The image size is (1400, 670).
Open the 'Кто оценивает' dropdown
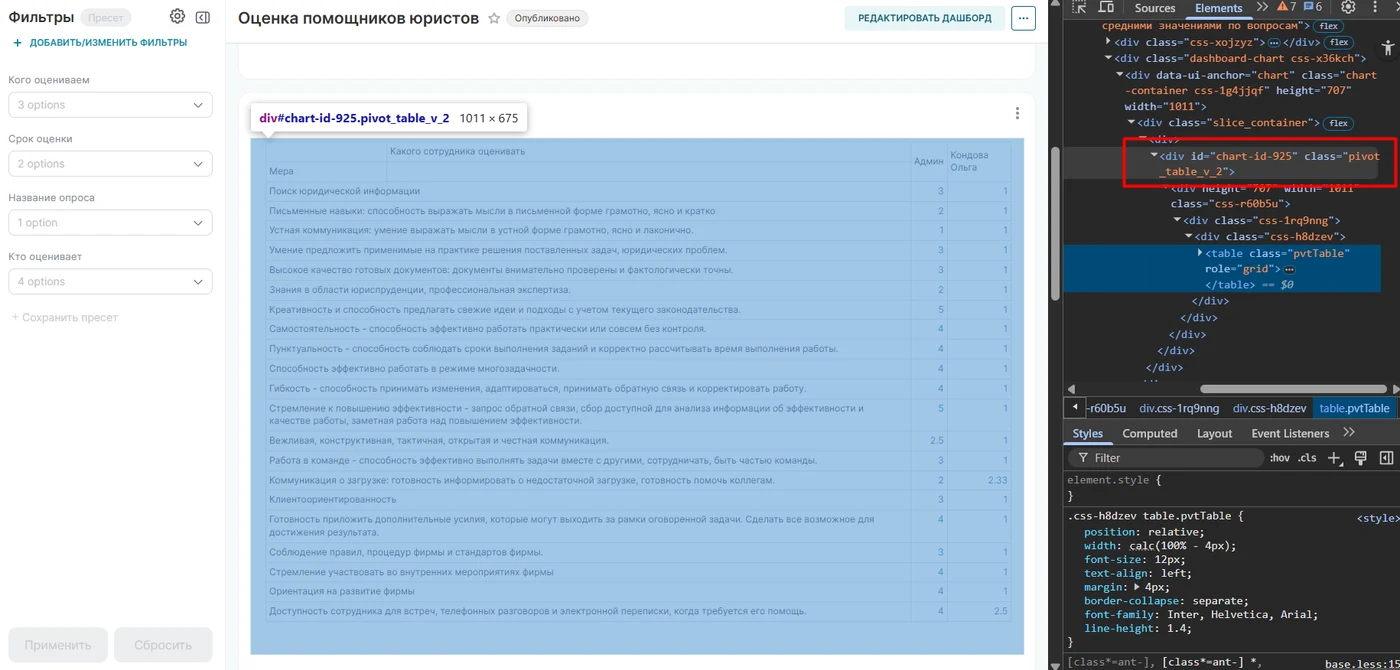[110, 282]
